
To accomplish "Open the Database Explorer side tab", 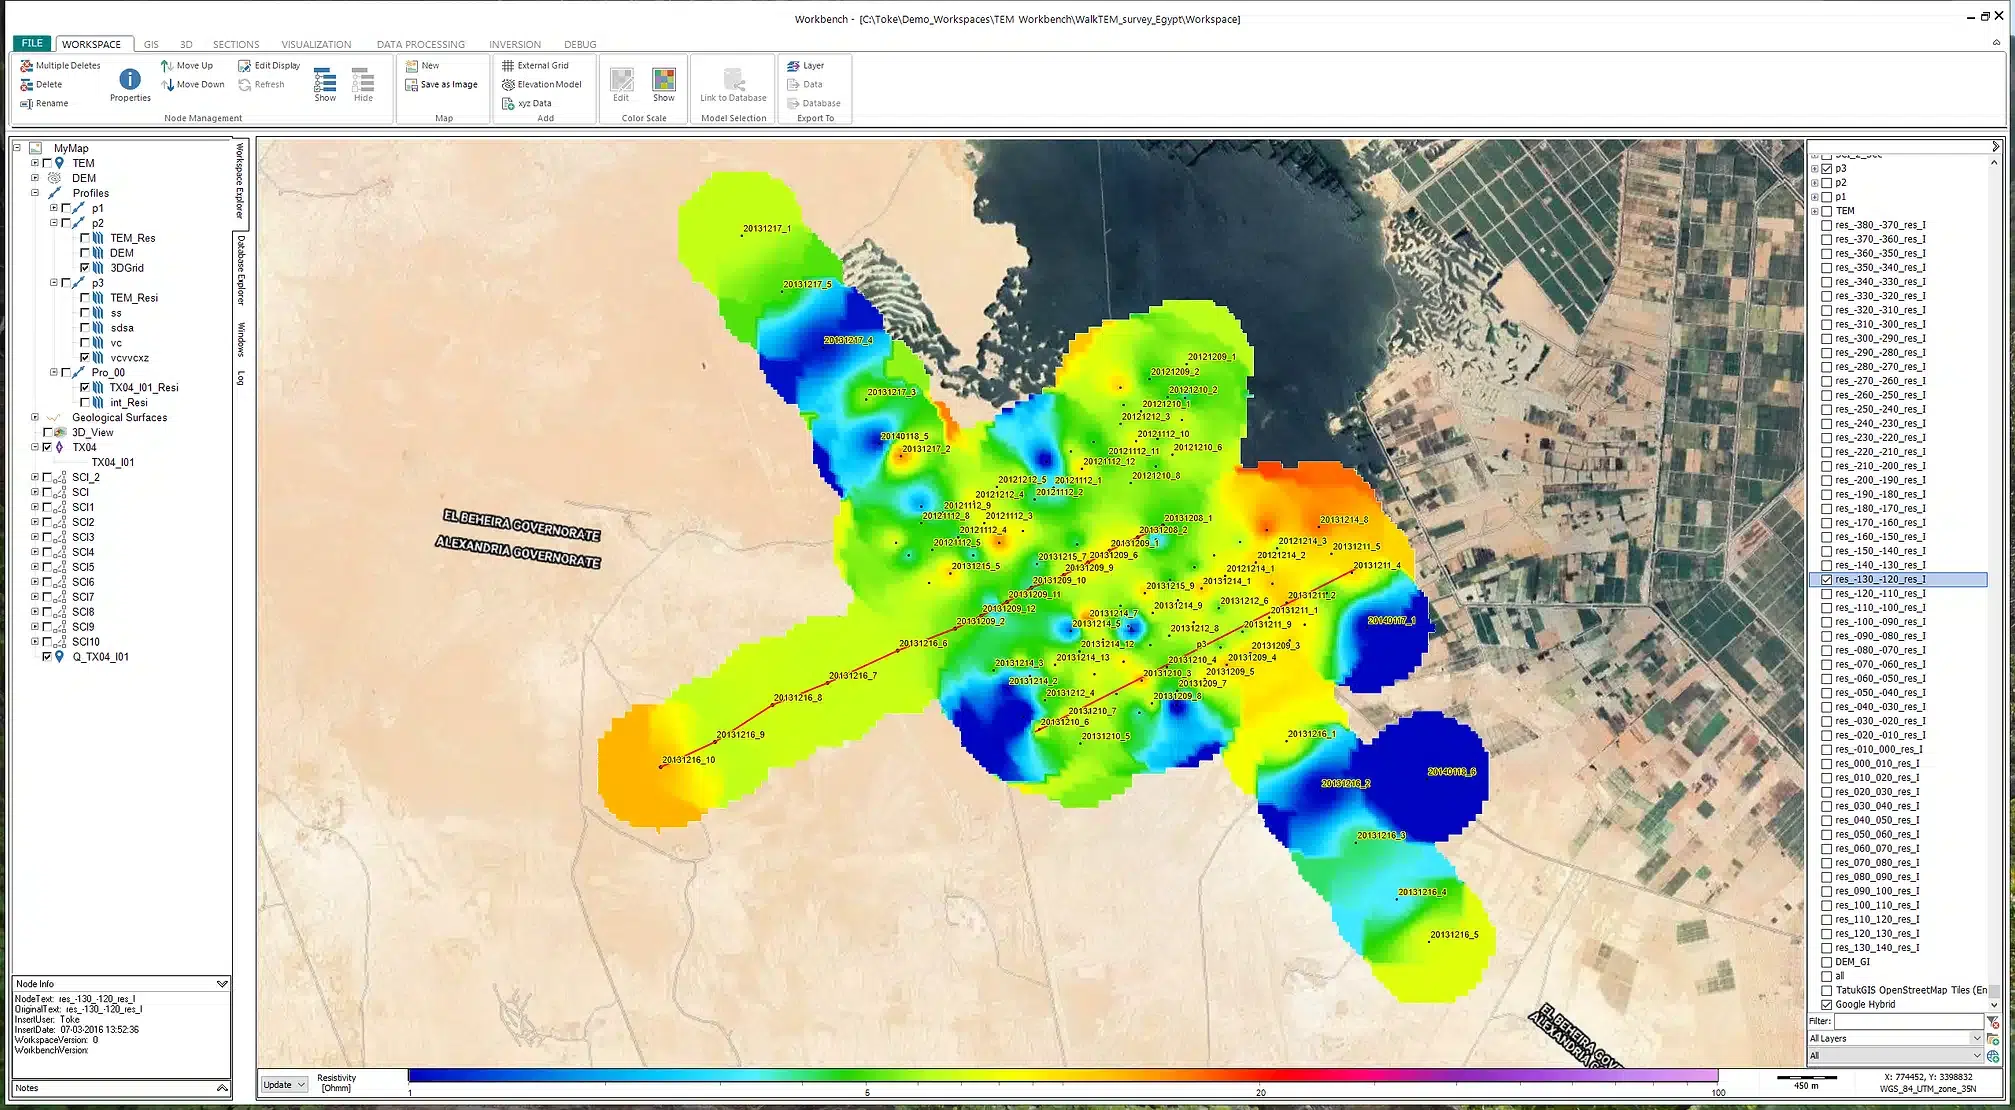I will tap(241, 271).
